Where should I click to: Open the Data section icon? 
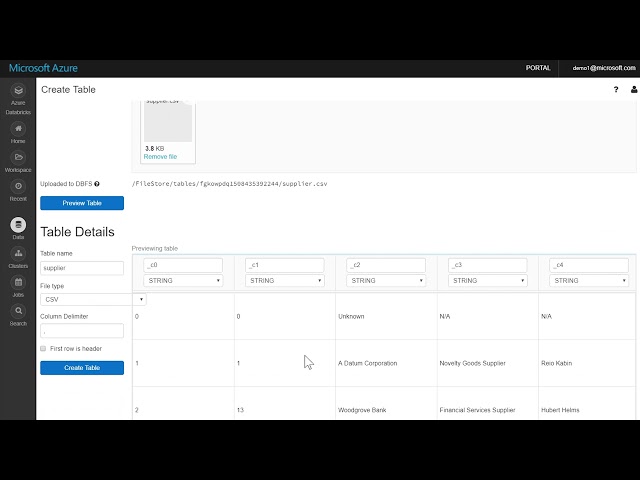coord(18,225)
